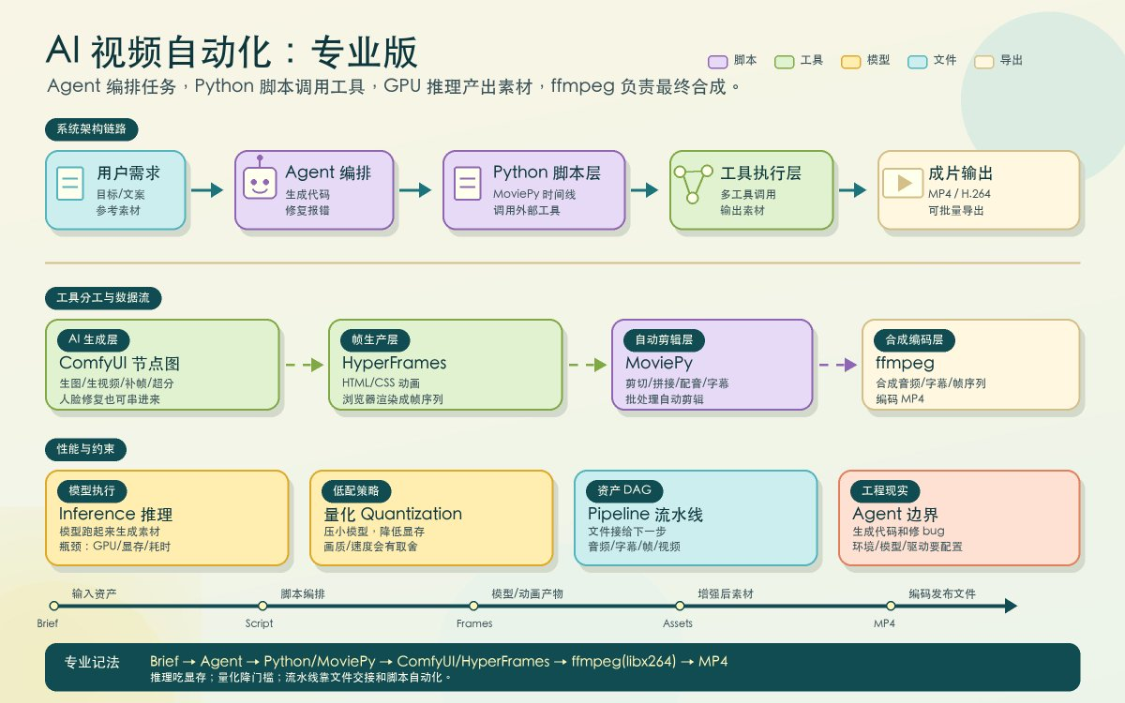
Task: Click the Frames timeline marker
Action: point(474,606)
